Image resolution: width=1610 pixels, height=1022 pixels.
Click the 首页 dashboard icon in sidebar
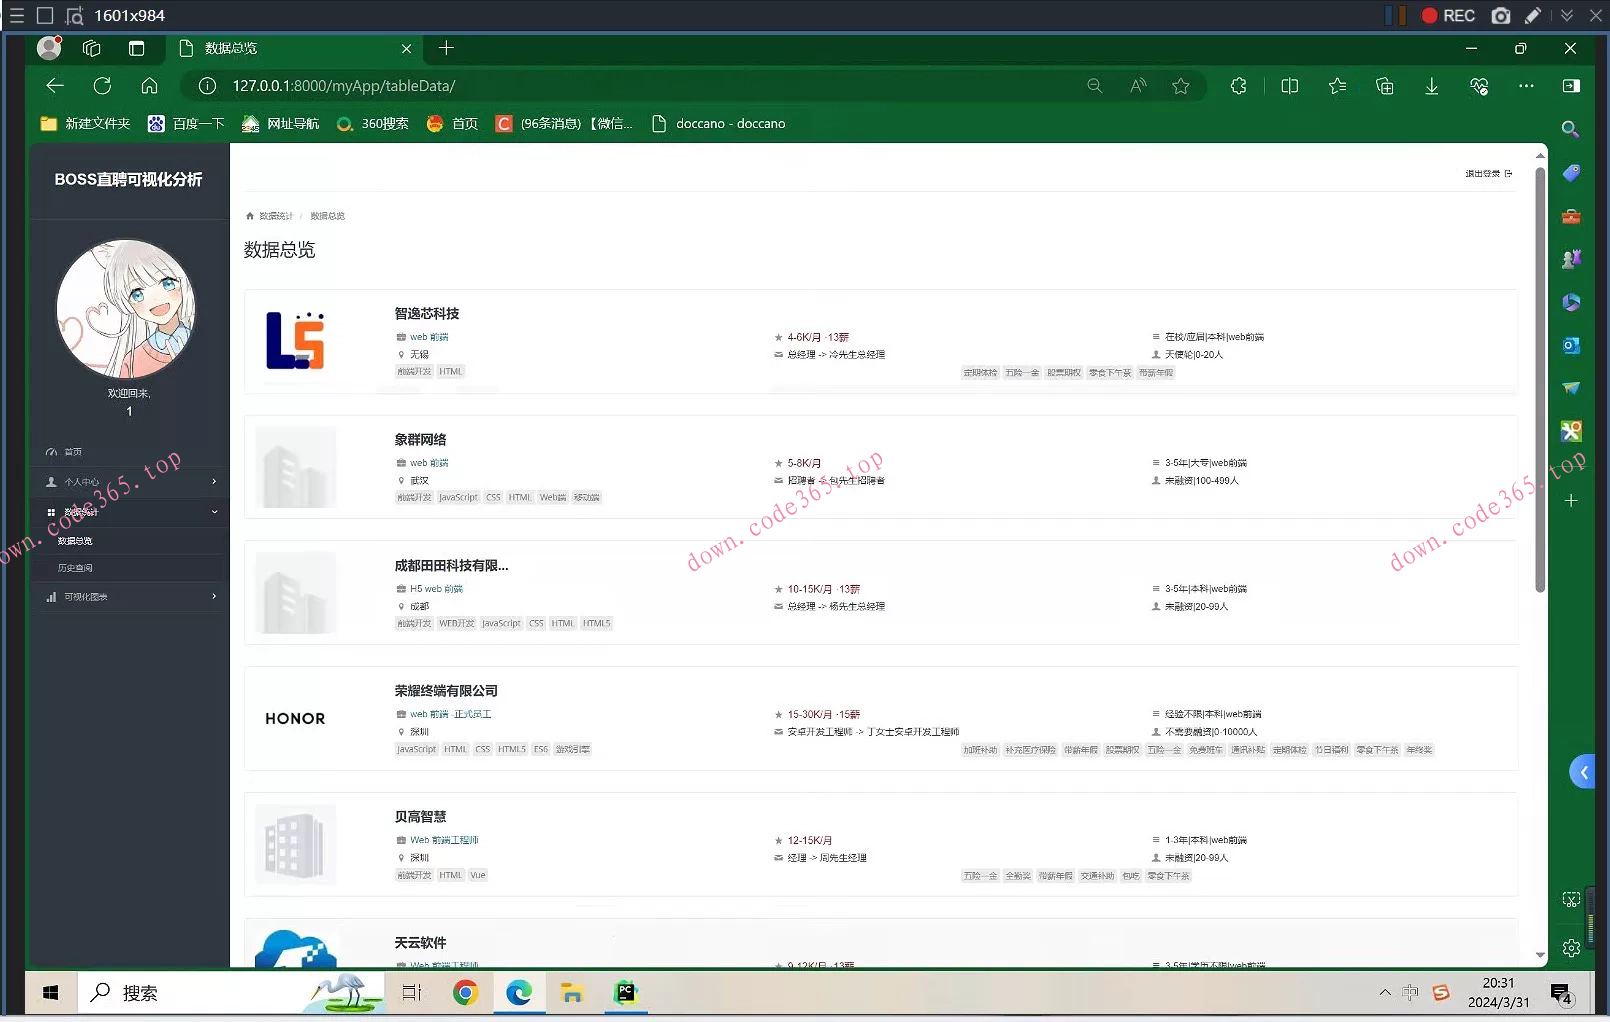(x=52, y=452)
